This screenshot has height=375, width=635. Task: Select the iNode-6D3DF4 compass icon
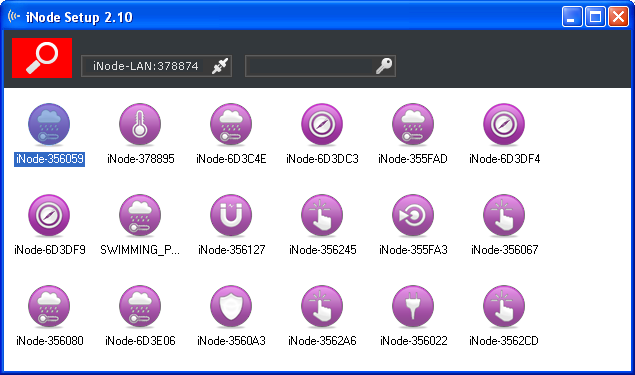pyautogui.click(x=504, y=125)
